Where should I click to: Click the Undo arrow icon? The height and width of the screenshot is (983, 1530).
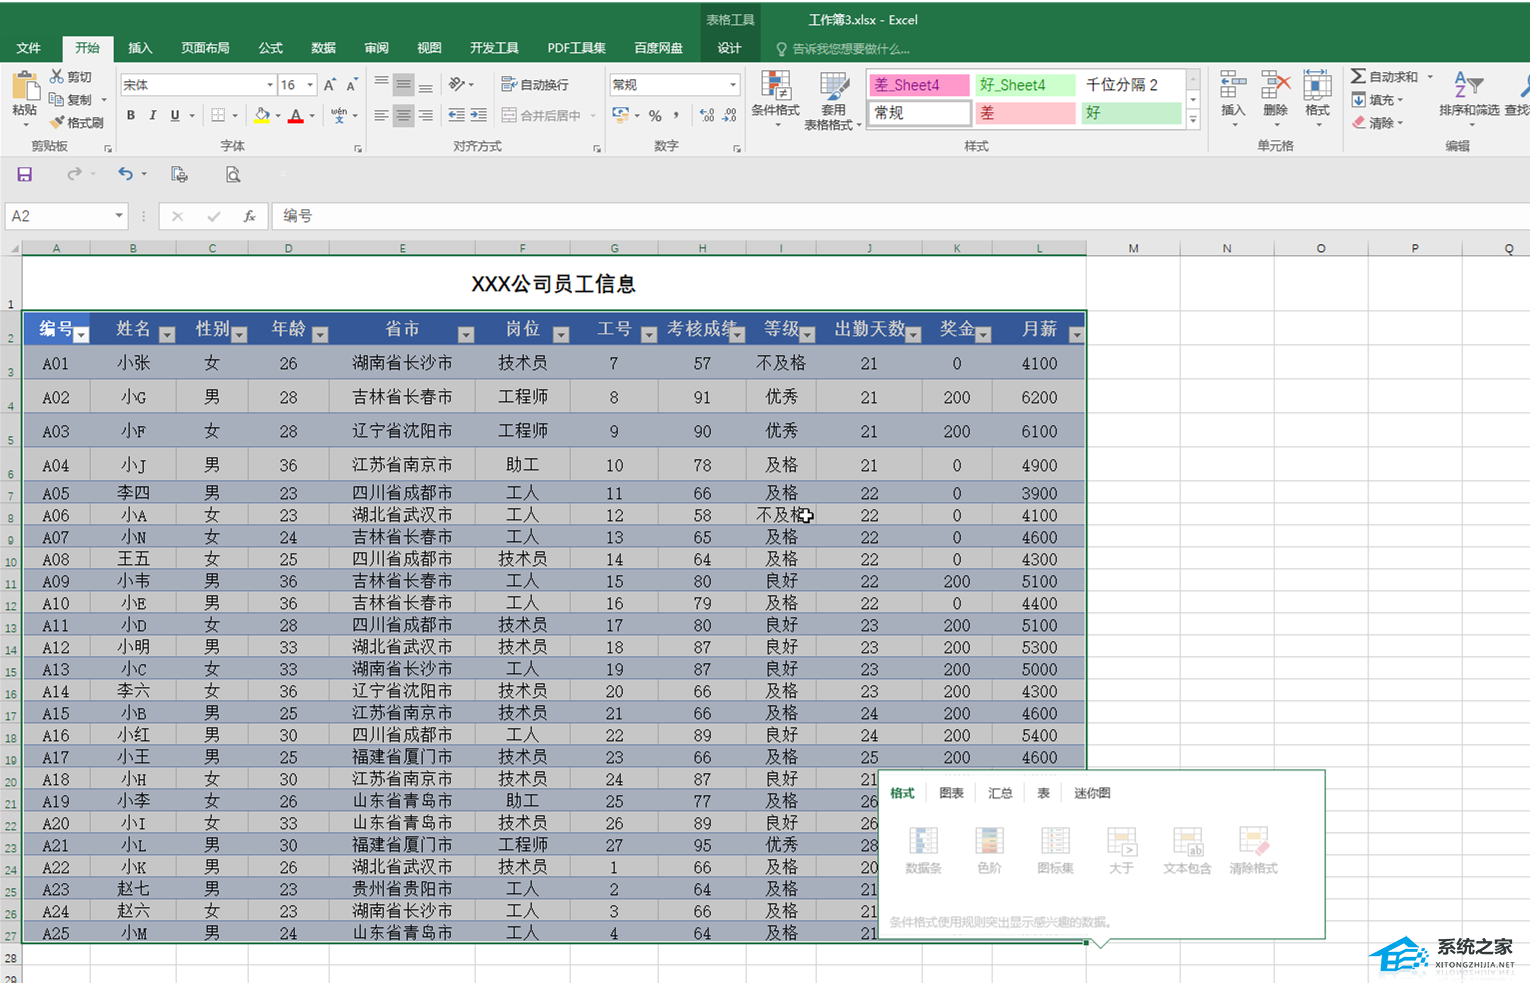[x=125, y=174]
